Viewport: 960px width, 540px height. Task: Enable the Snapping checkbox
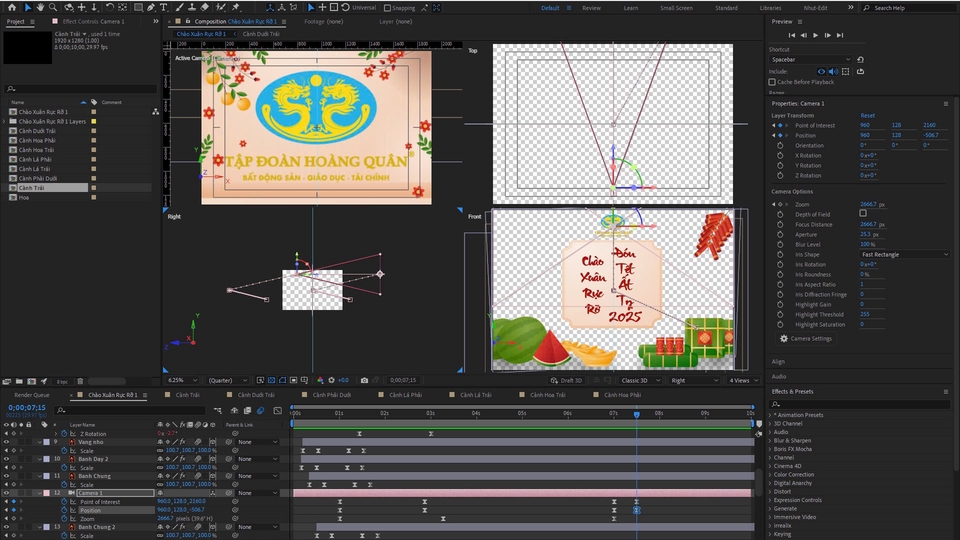pos(387,8)
